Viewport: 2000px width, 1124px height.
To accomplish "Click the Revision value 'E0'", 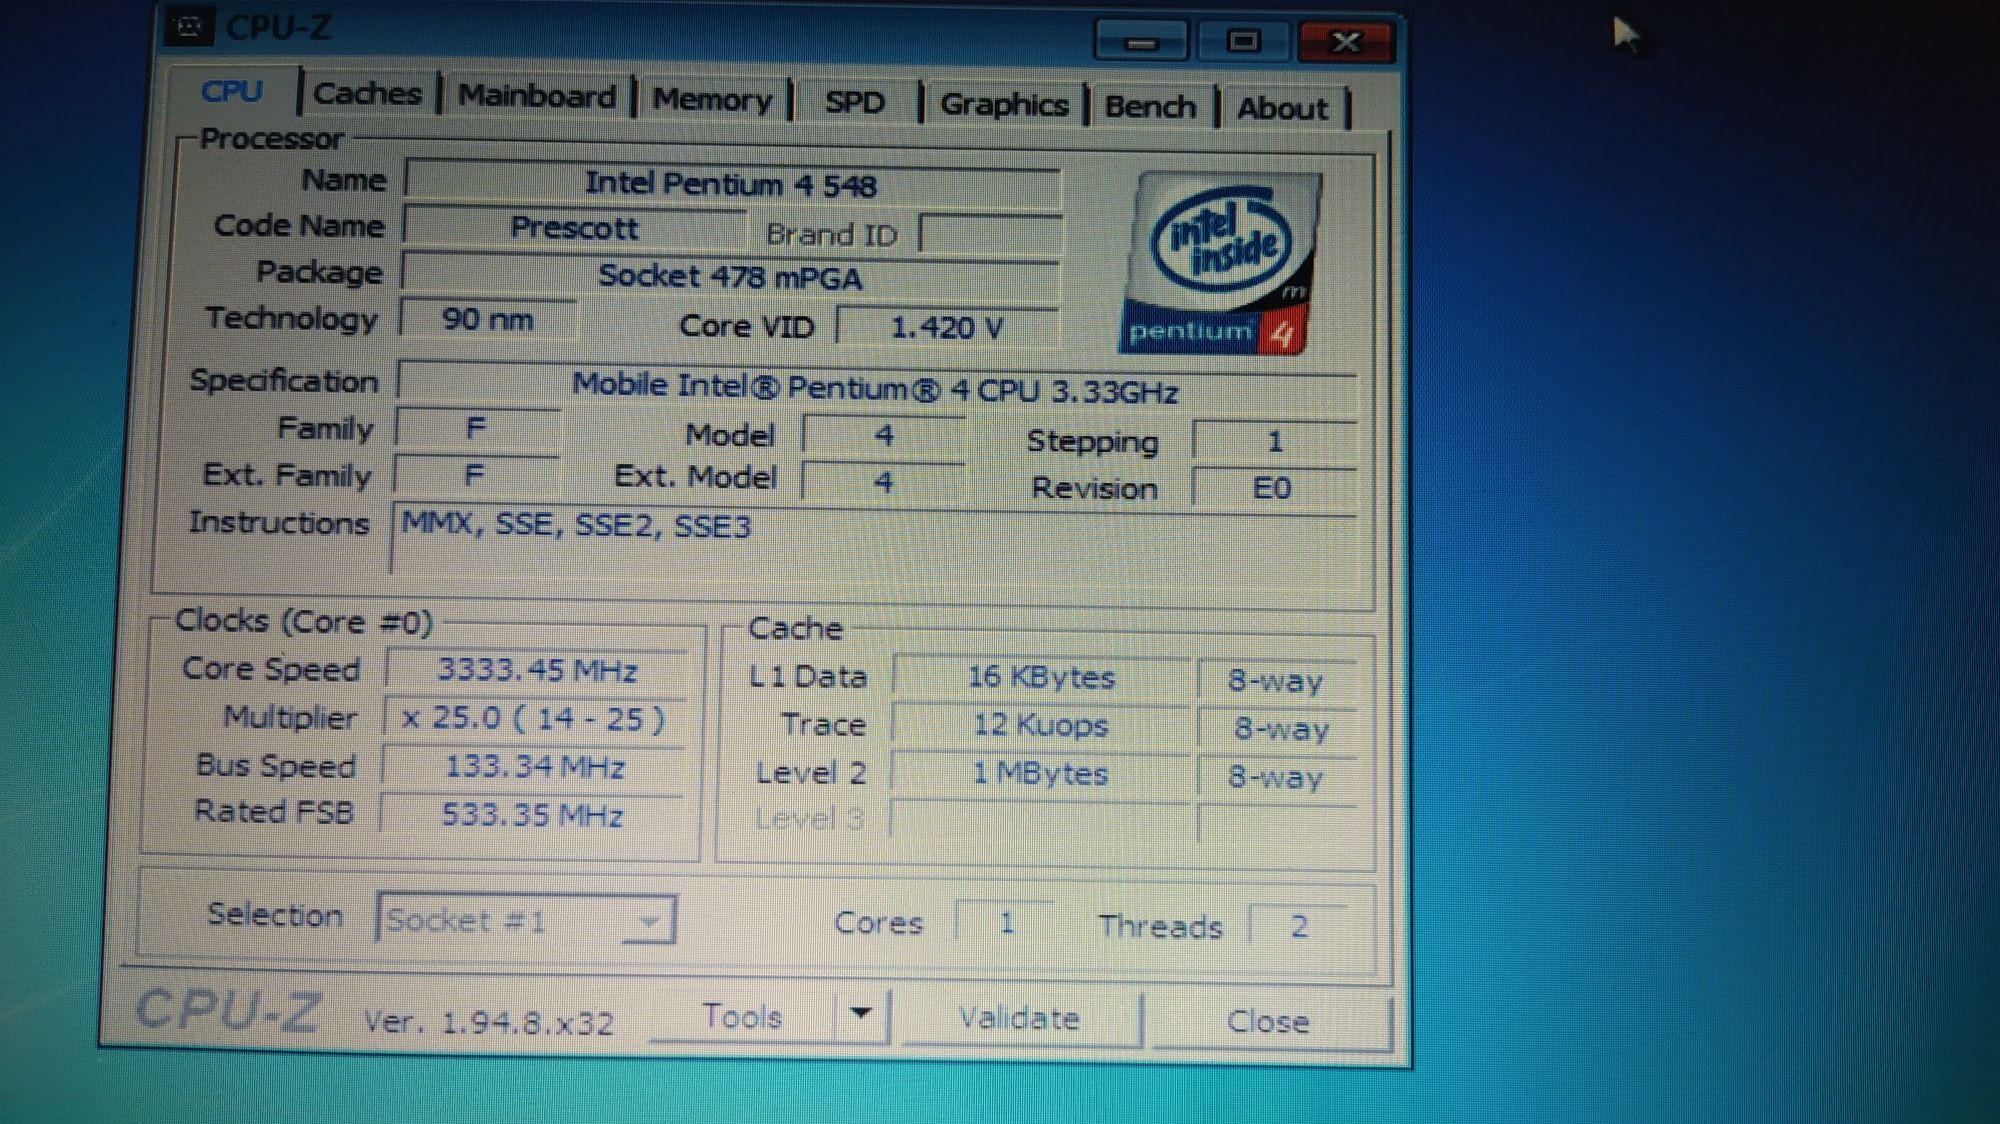I will 1272,488.
